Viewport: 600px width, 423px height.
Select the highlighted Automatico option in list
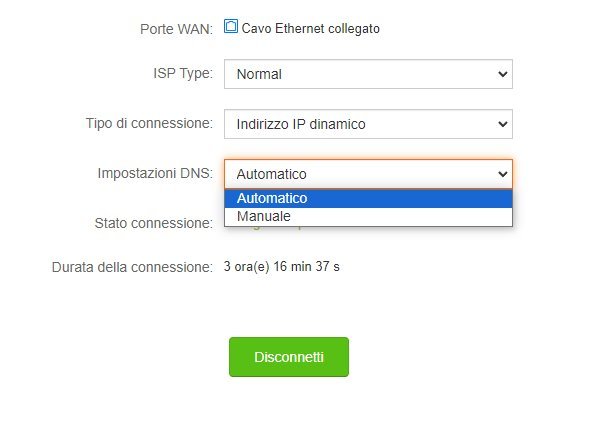tap(272, 198)
